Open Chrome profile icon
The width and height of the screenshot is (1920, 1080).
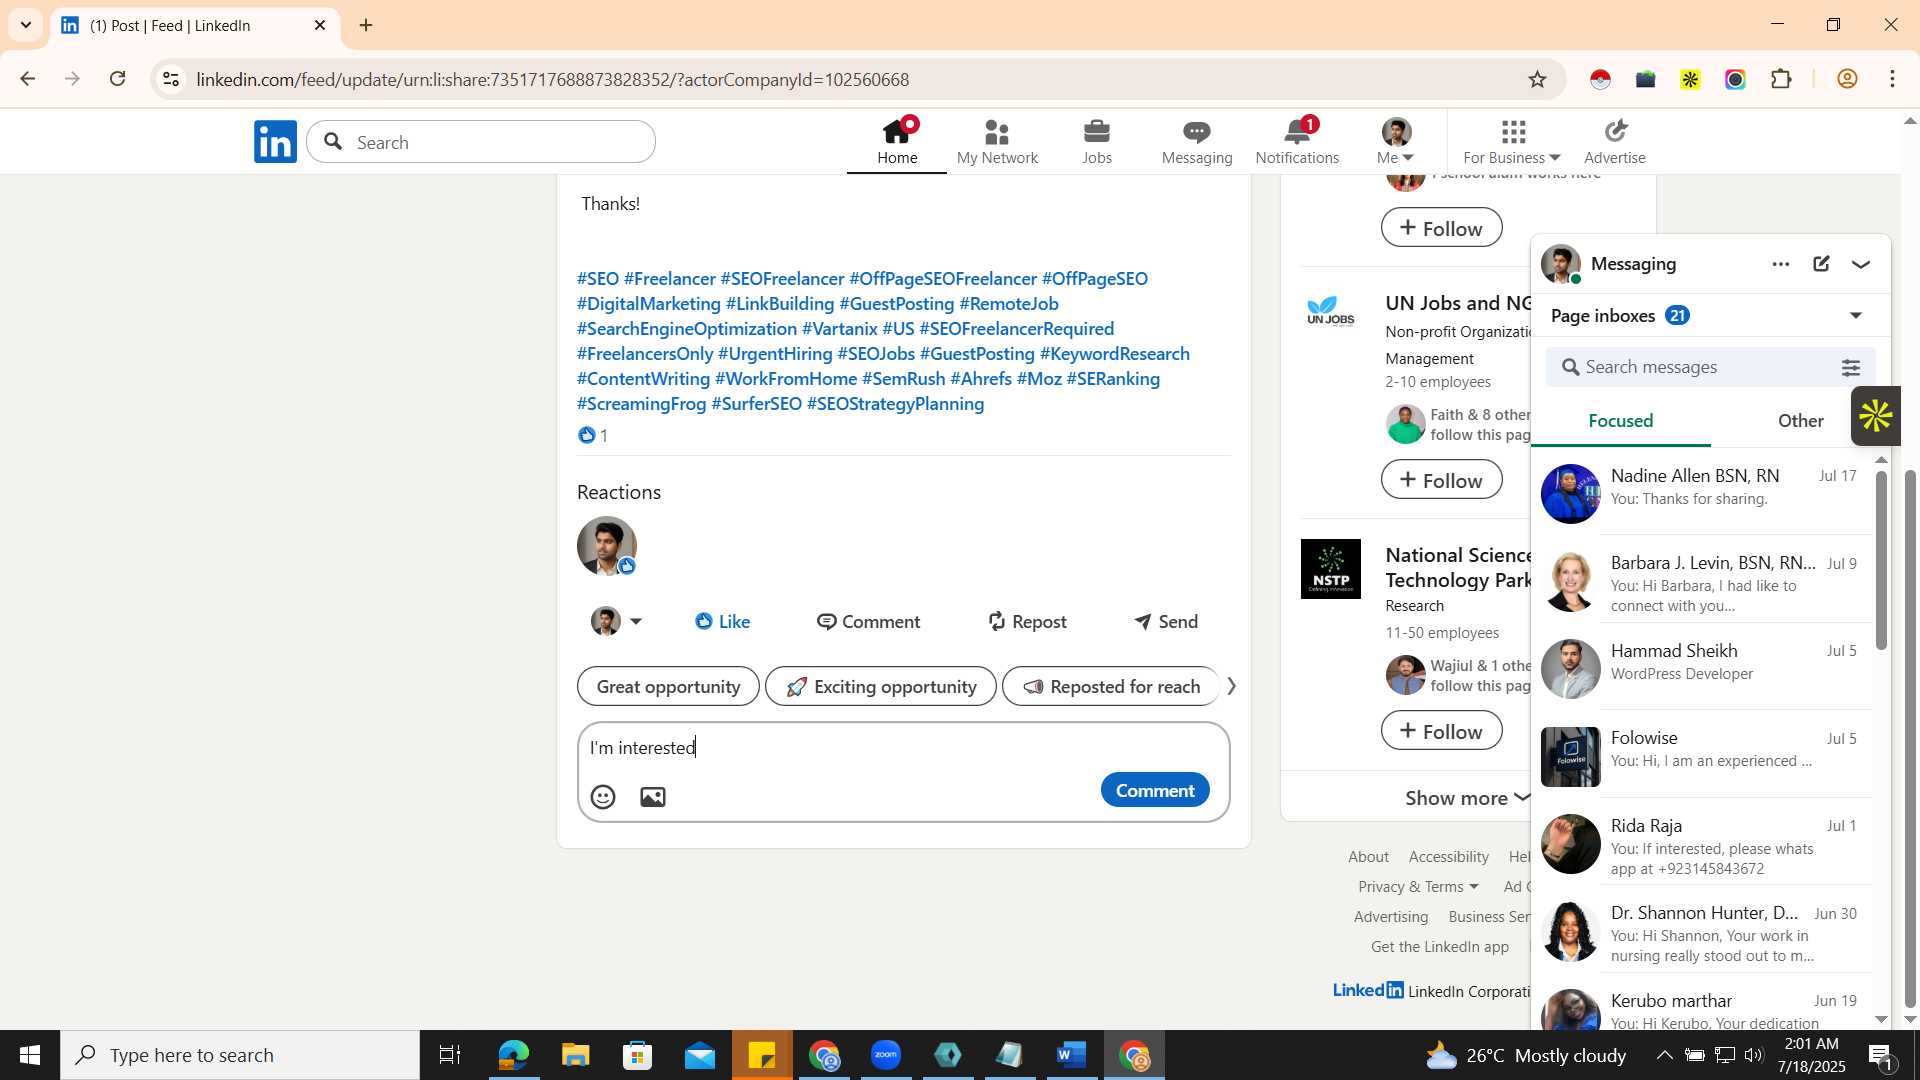pyautogui.click(x=1847, y=79)
